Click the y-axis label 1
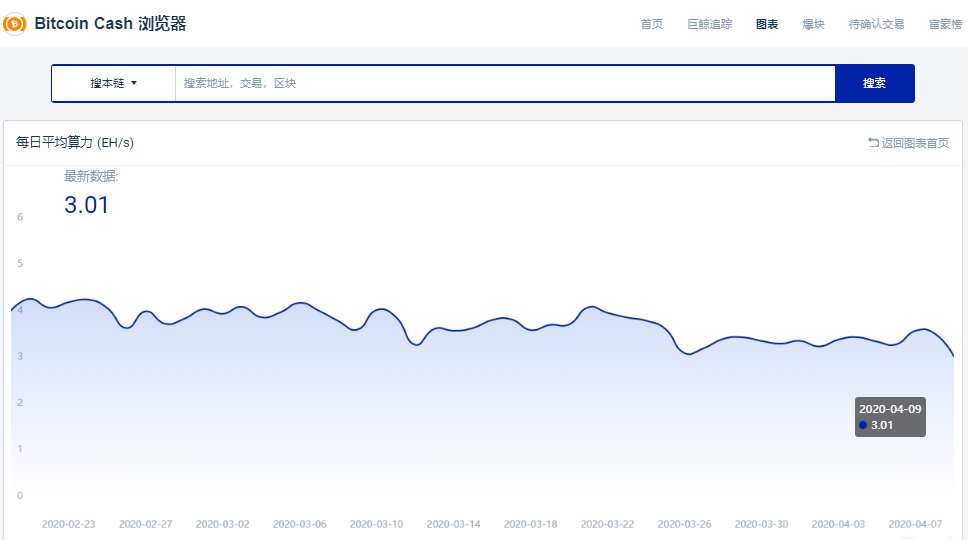Image resolution: width=968 pixels, height=540 pixels. [x=20, y=449]
